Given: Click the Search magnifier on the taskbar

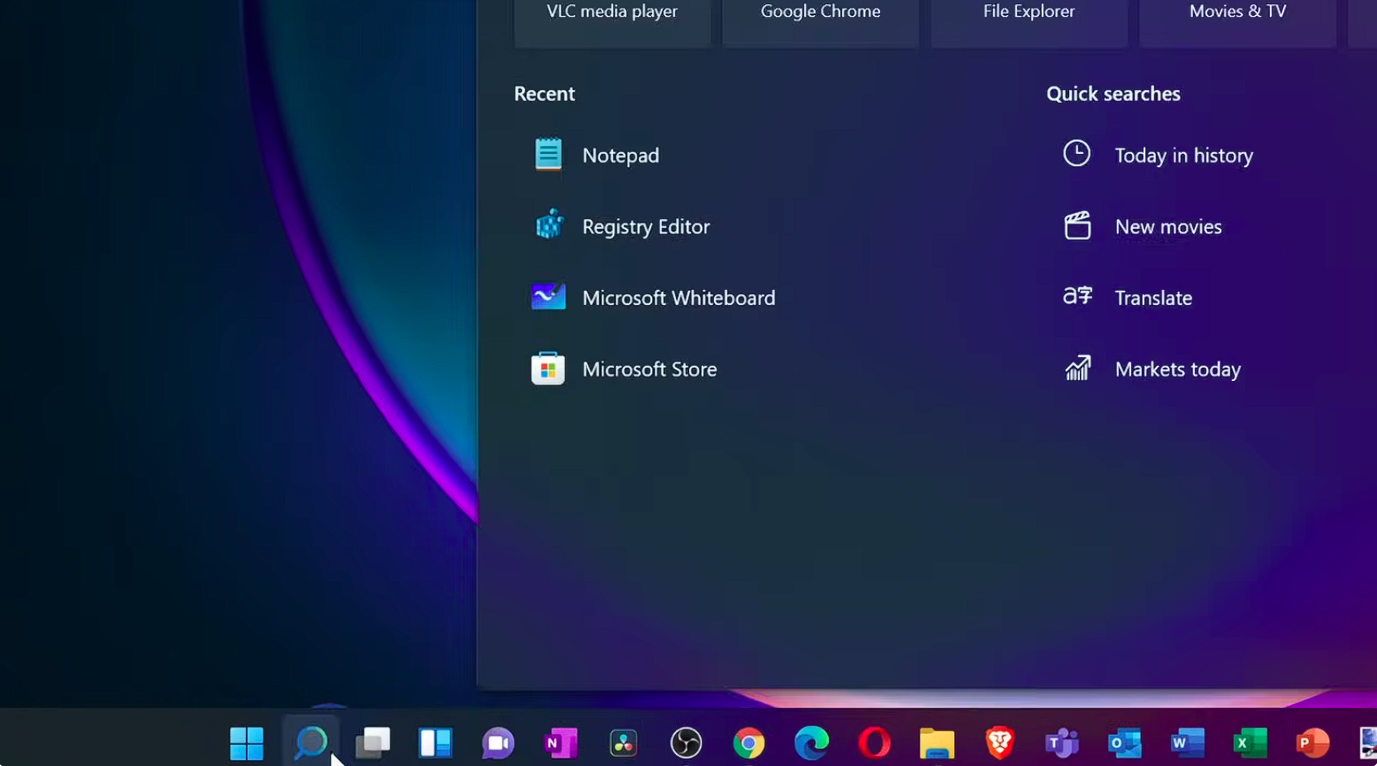Looking at the screenshot, I should 310,743.
